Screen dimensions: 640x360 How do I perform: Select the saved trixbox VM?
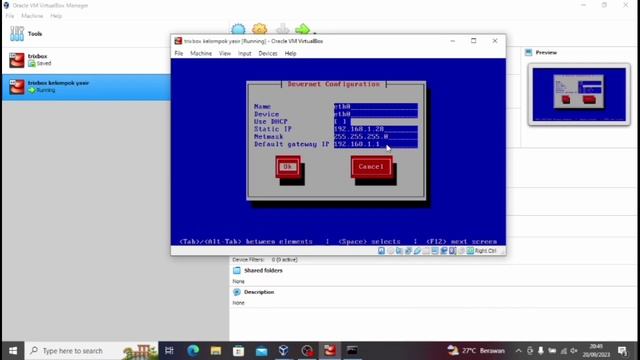point(86,60)
